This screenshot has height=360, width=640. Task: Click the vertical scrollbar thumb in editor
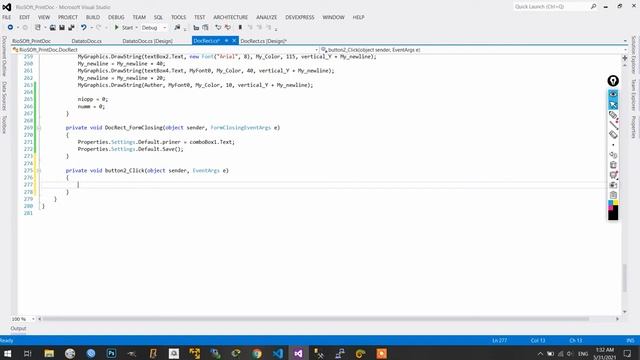(624, 278)
